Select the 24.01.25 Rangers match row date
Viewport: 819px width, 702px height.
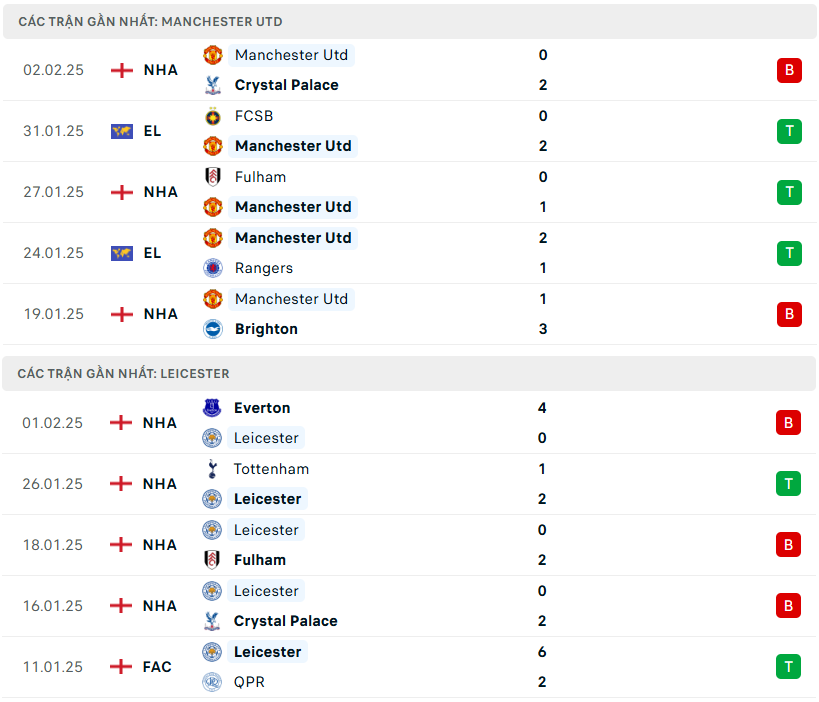click(54, 253)
